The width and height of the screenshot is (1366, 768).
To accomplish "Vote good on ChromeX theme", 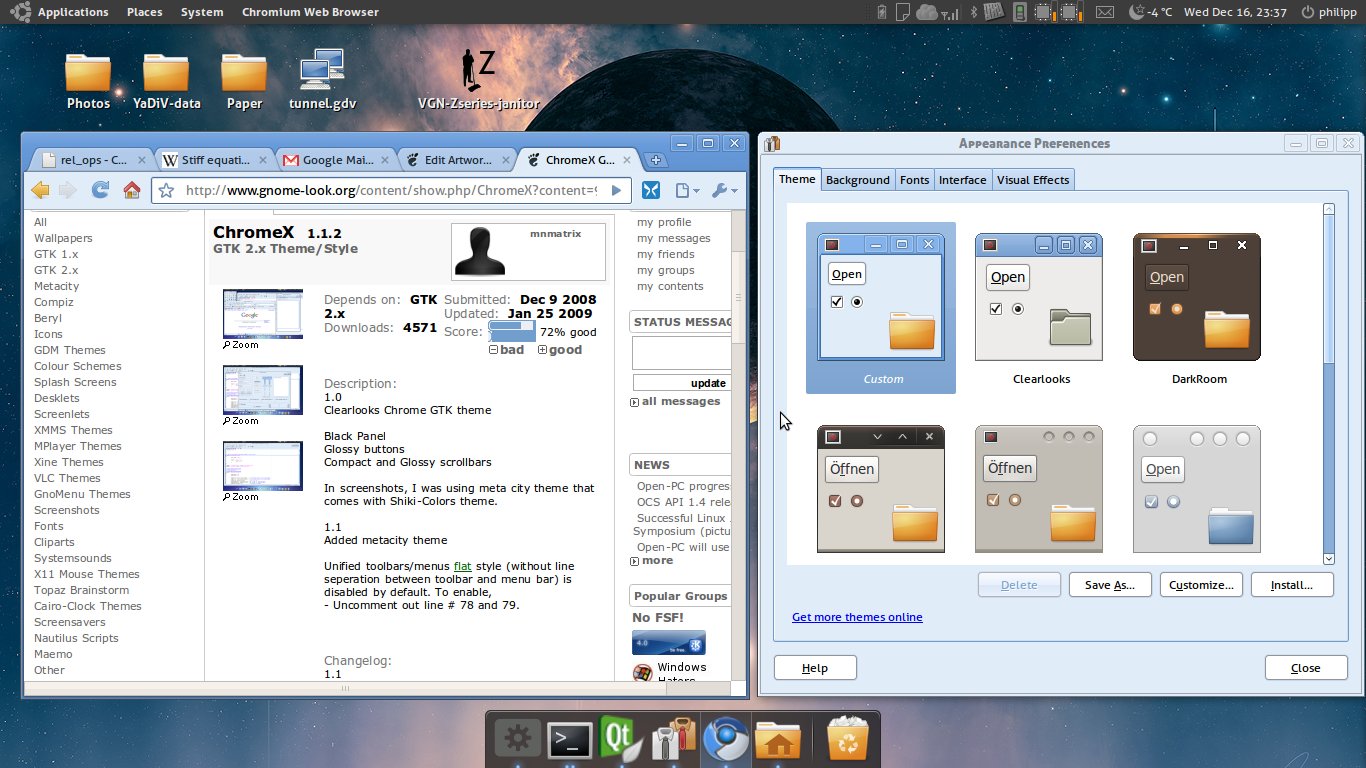I will pos(560,350).
